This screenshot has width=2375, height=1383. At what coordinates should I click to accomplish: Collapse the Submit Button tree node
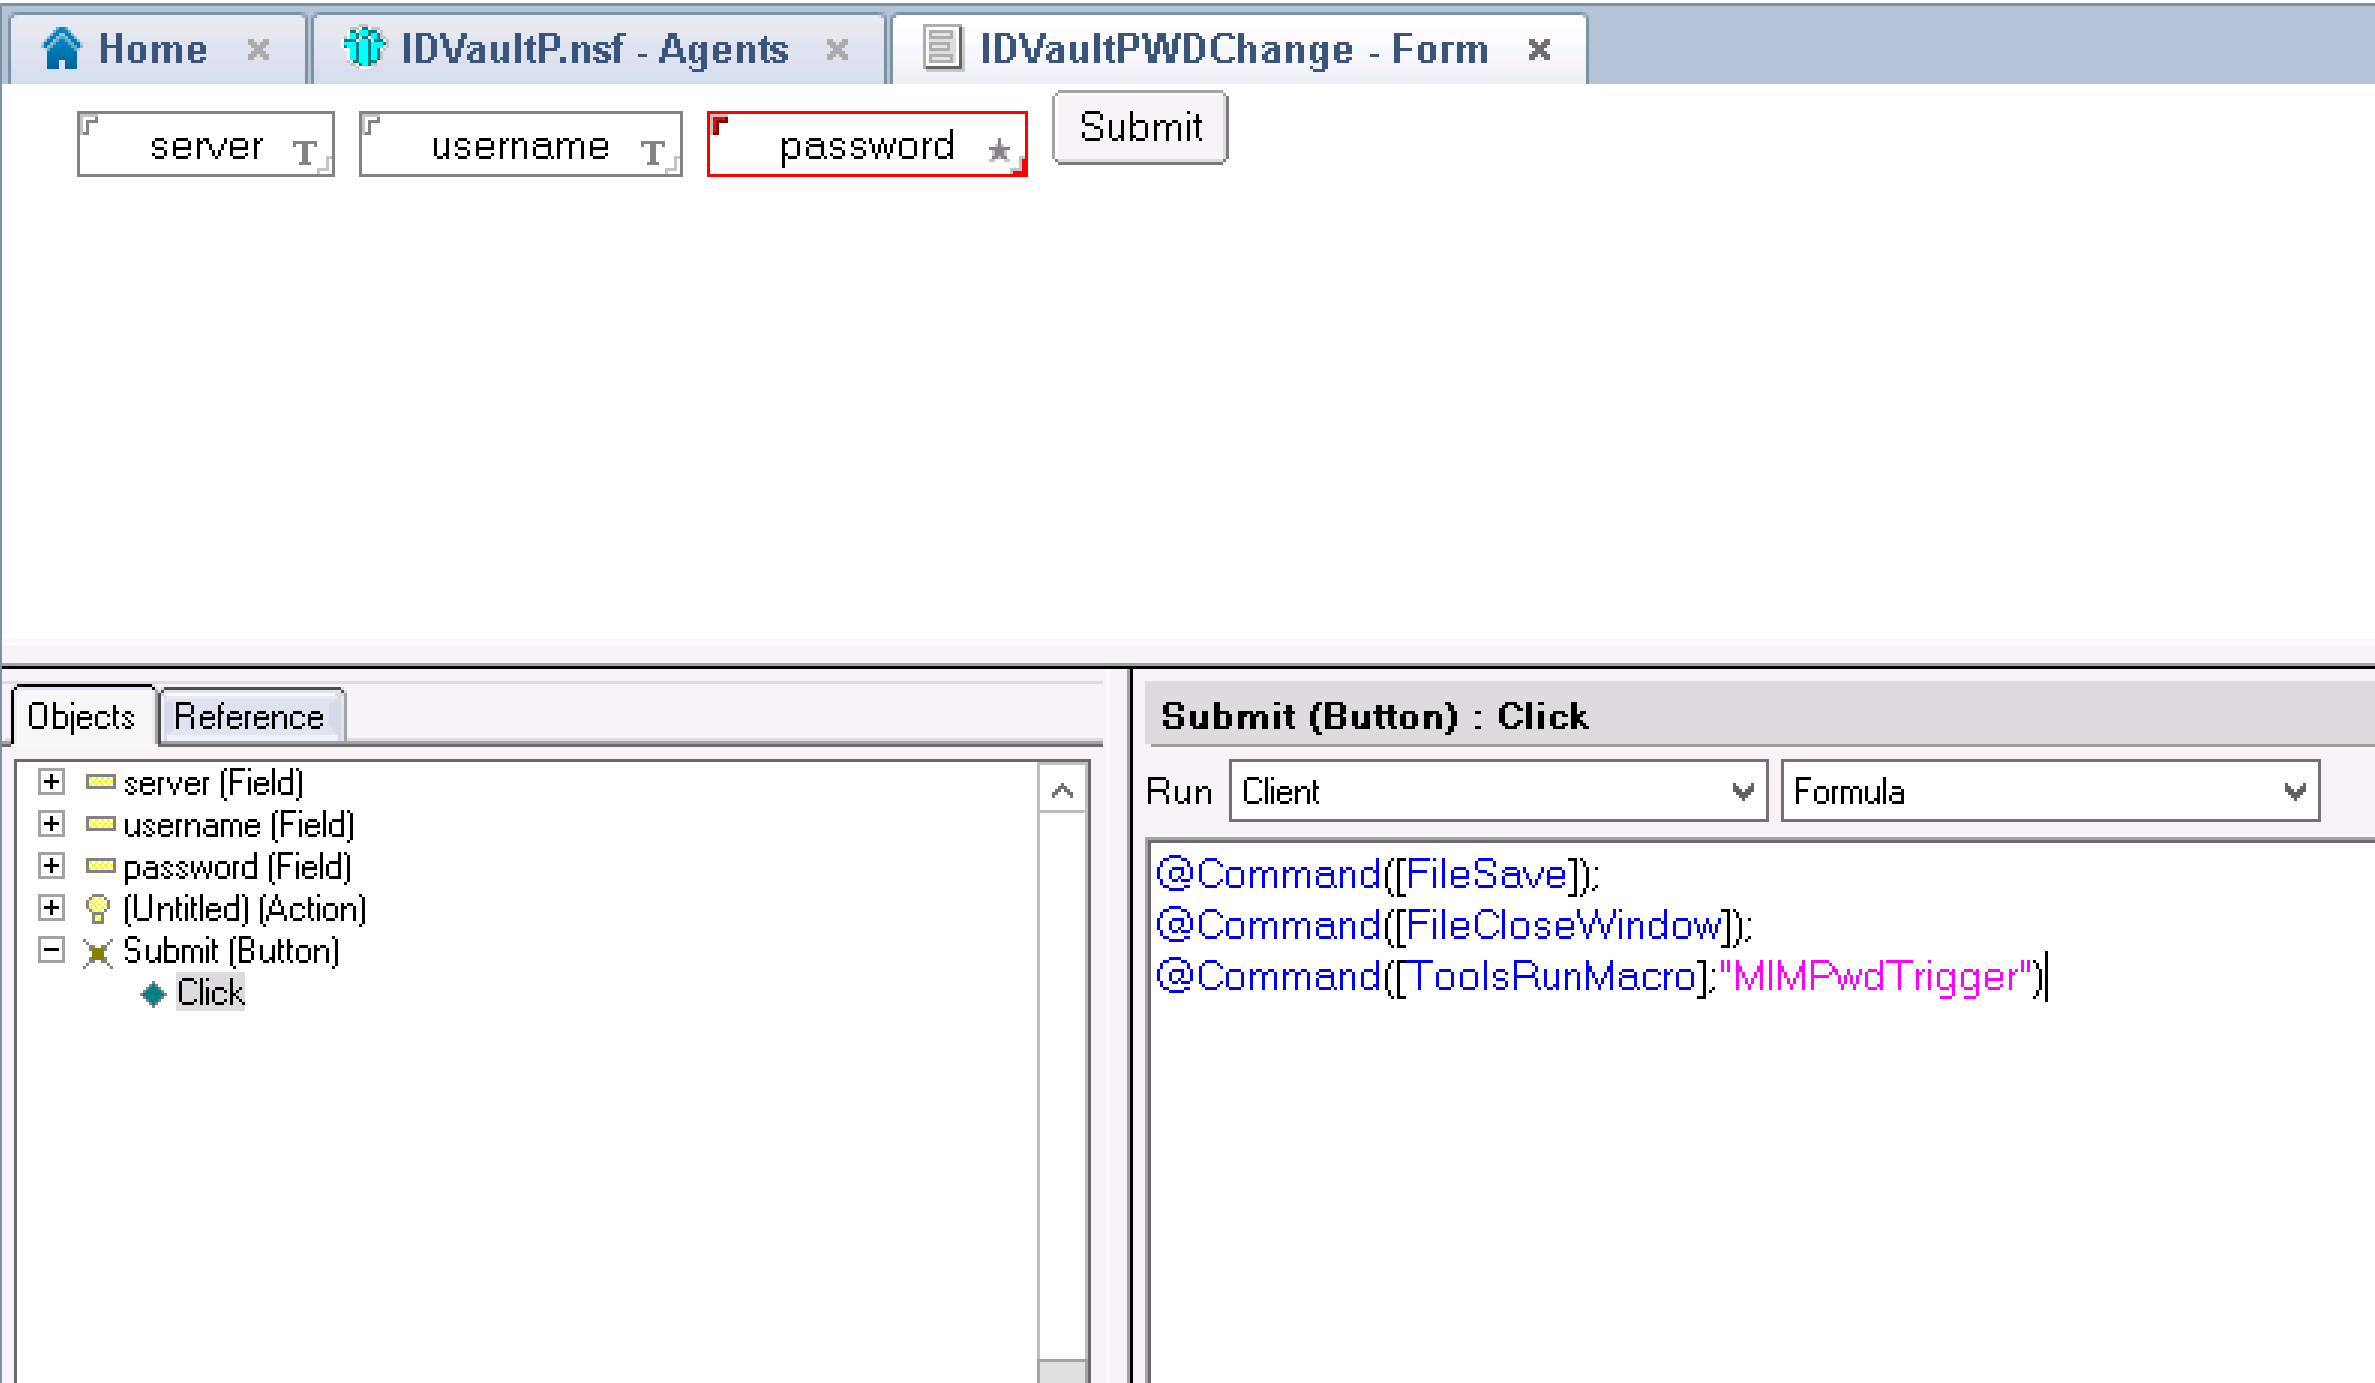[52, 950]
